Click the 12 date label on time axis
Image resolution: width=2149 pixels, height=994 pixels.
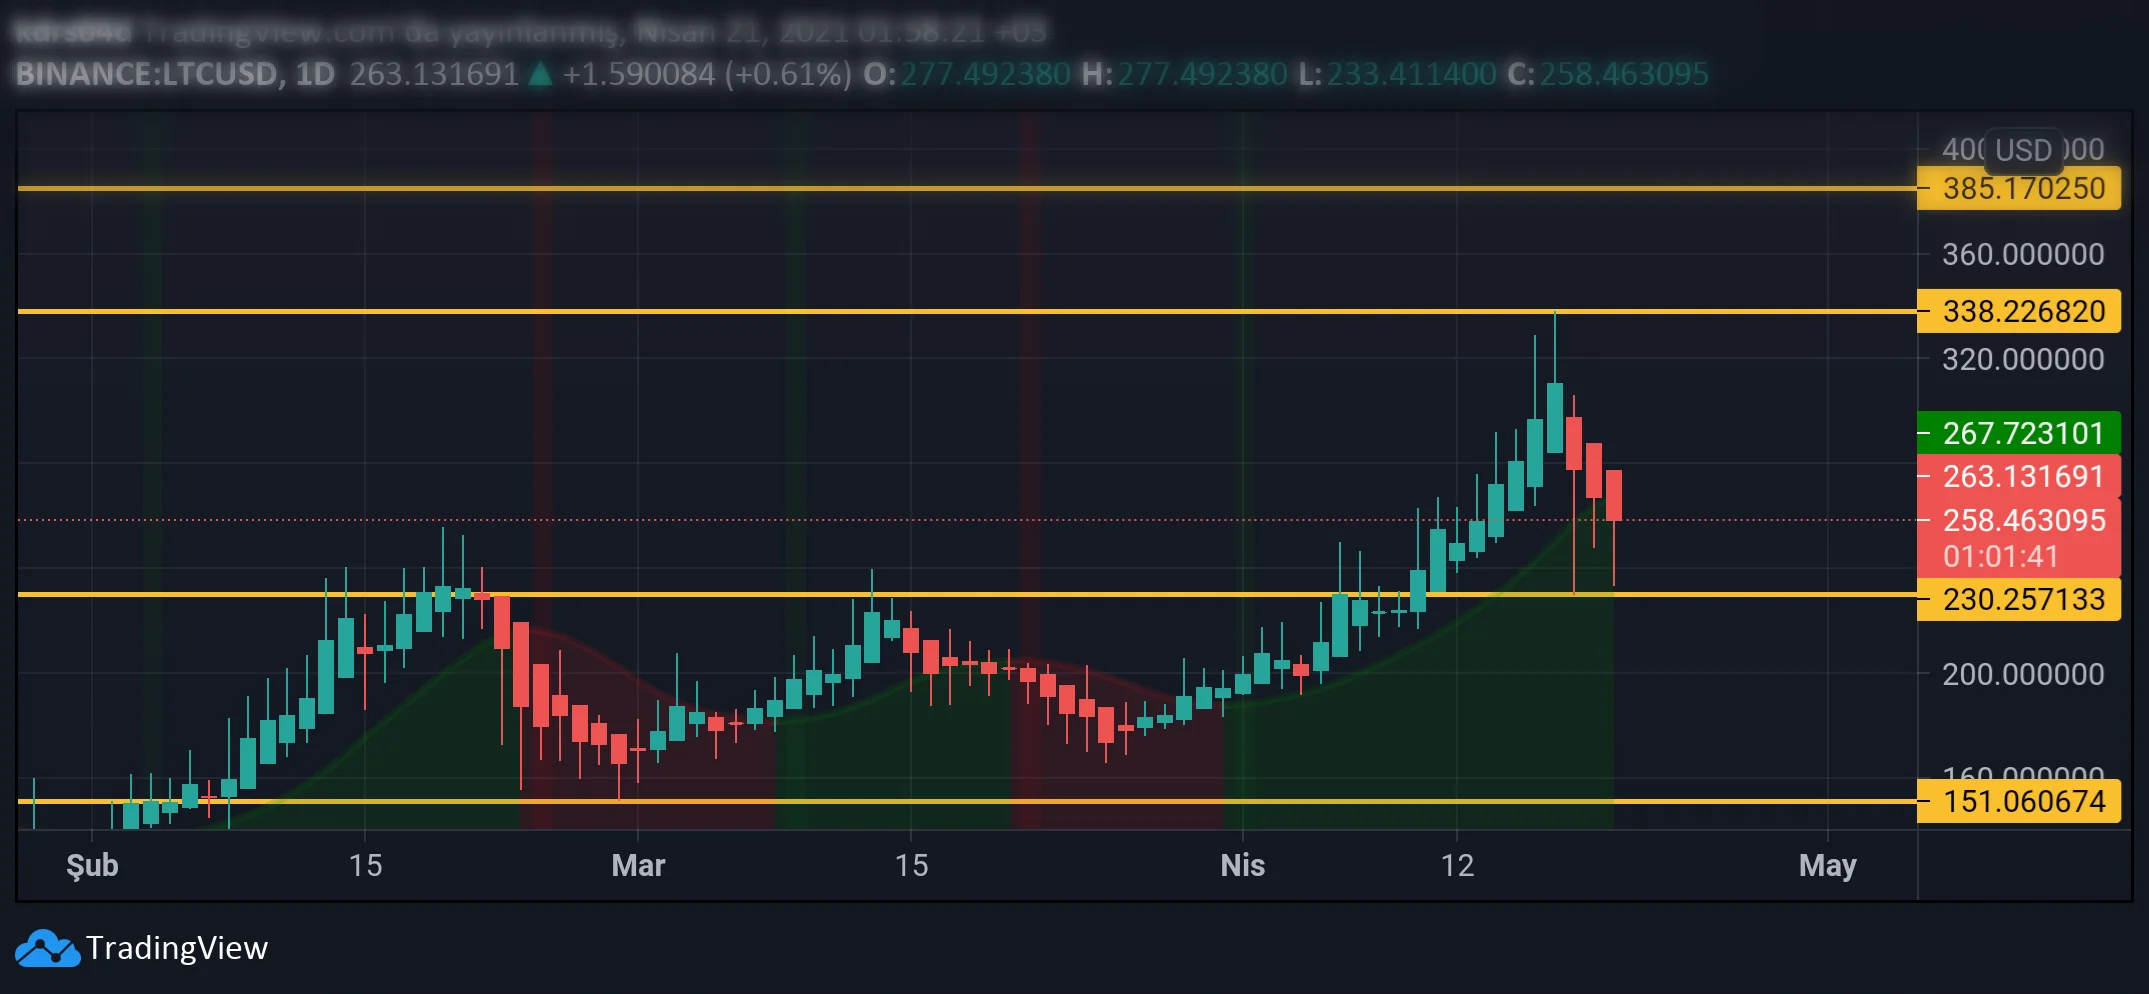(1457, 865)
